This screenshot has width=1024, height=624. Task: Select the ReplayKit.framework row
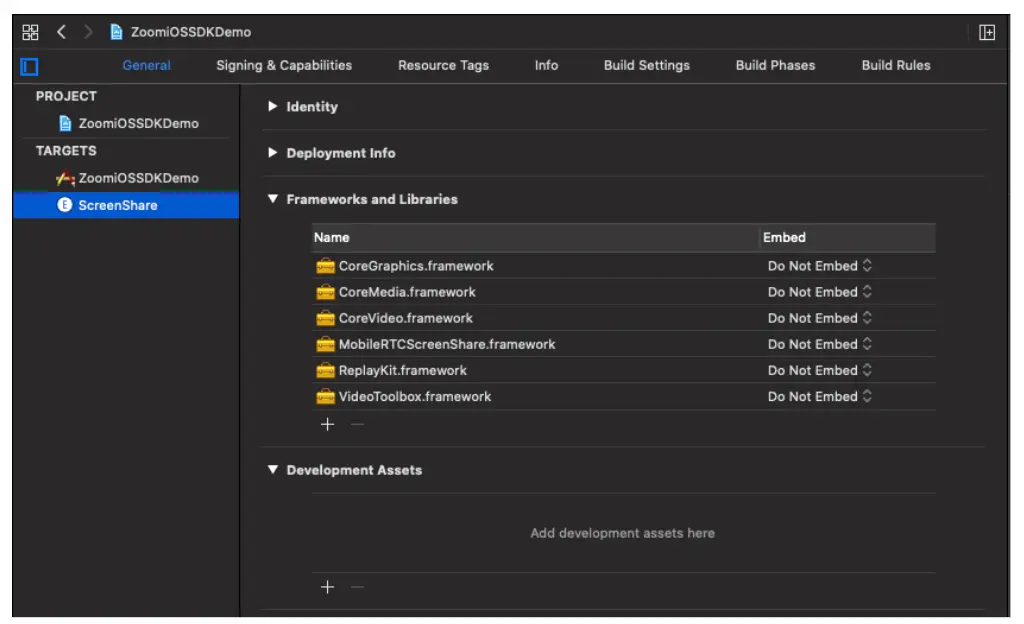(x=402, y=370)
